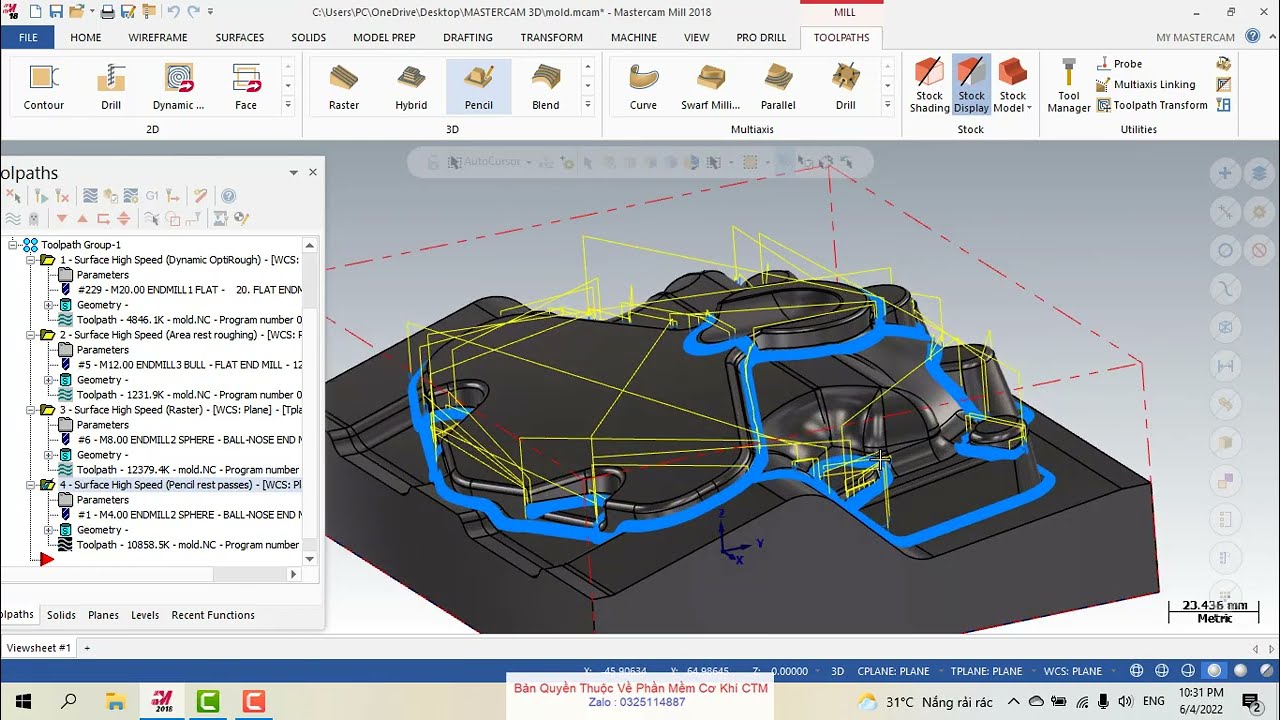Toggle toolpath display for selected operations
1280x720 pixels.
pos(13,218)
